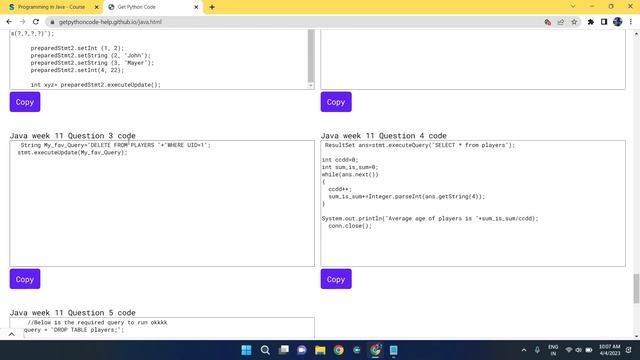This screenshot has height=360, width=640.
Task: Click the first code box scrollbar
Action: [311, 56]
